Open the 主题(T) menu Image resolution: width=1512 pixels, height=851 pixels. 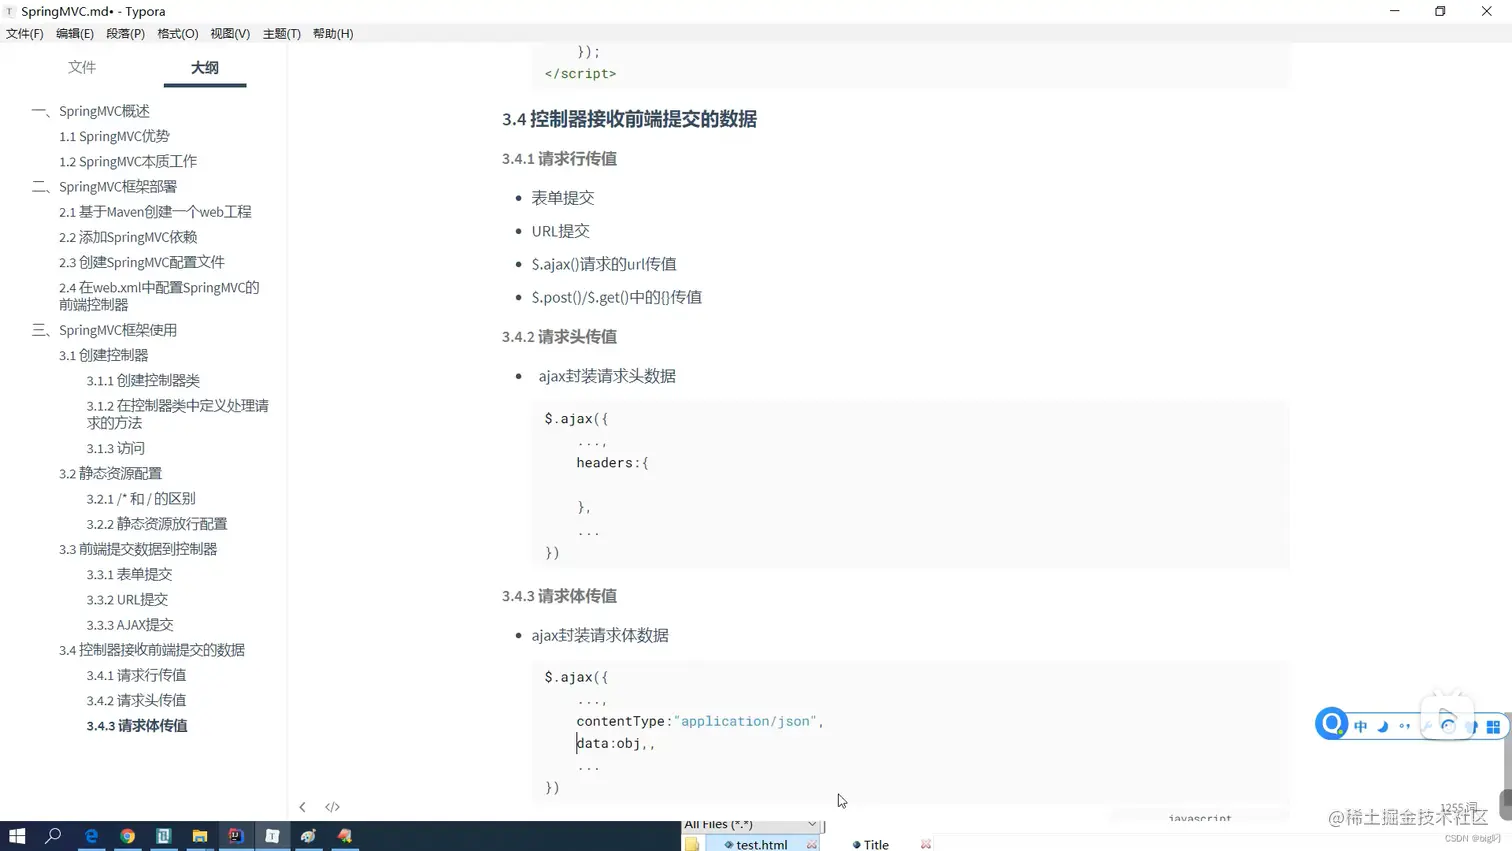281,33
